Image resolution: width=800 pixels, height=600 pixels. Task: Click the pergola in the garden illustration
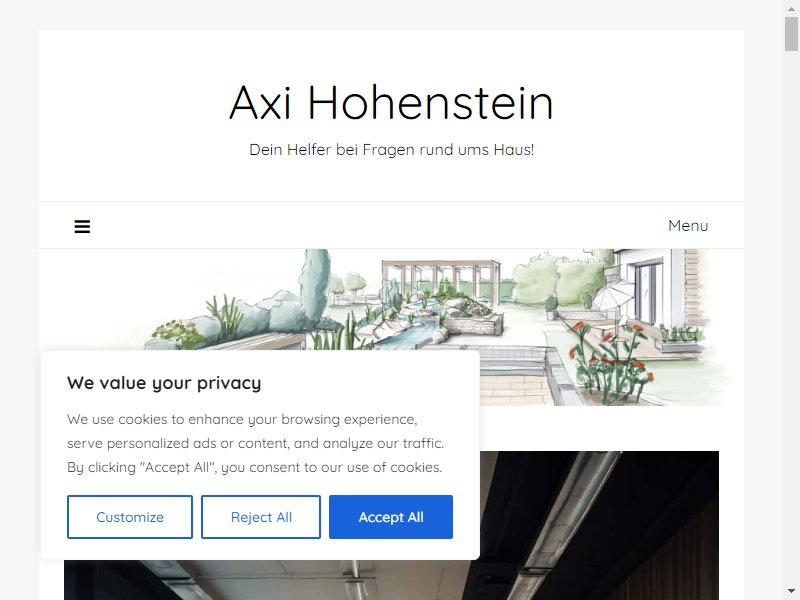point(441,281)
